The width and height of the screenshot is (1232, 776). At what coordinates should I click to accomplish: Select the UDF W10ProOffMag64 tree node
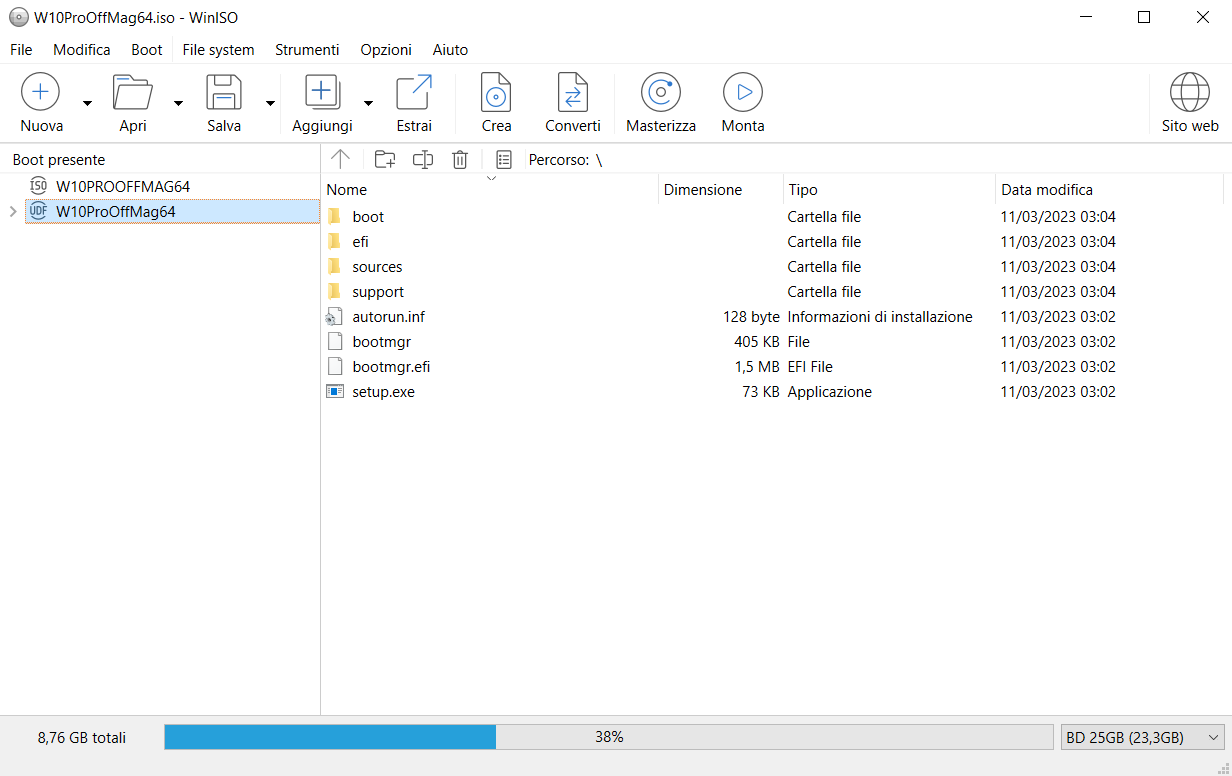(172, 211)
